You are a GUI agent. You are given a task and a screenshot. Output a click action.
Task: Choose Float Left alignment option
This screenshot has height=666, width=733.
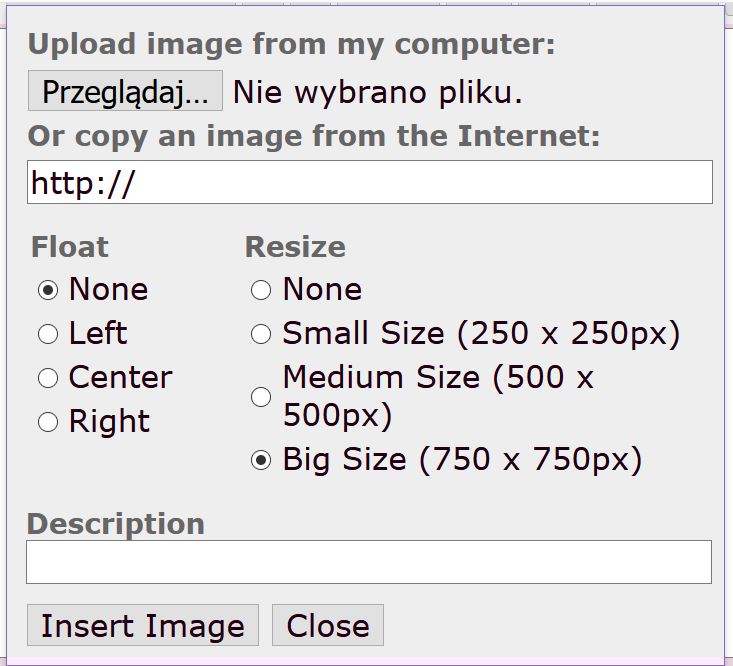coord(48,334)
